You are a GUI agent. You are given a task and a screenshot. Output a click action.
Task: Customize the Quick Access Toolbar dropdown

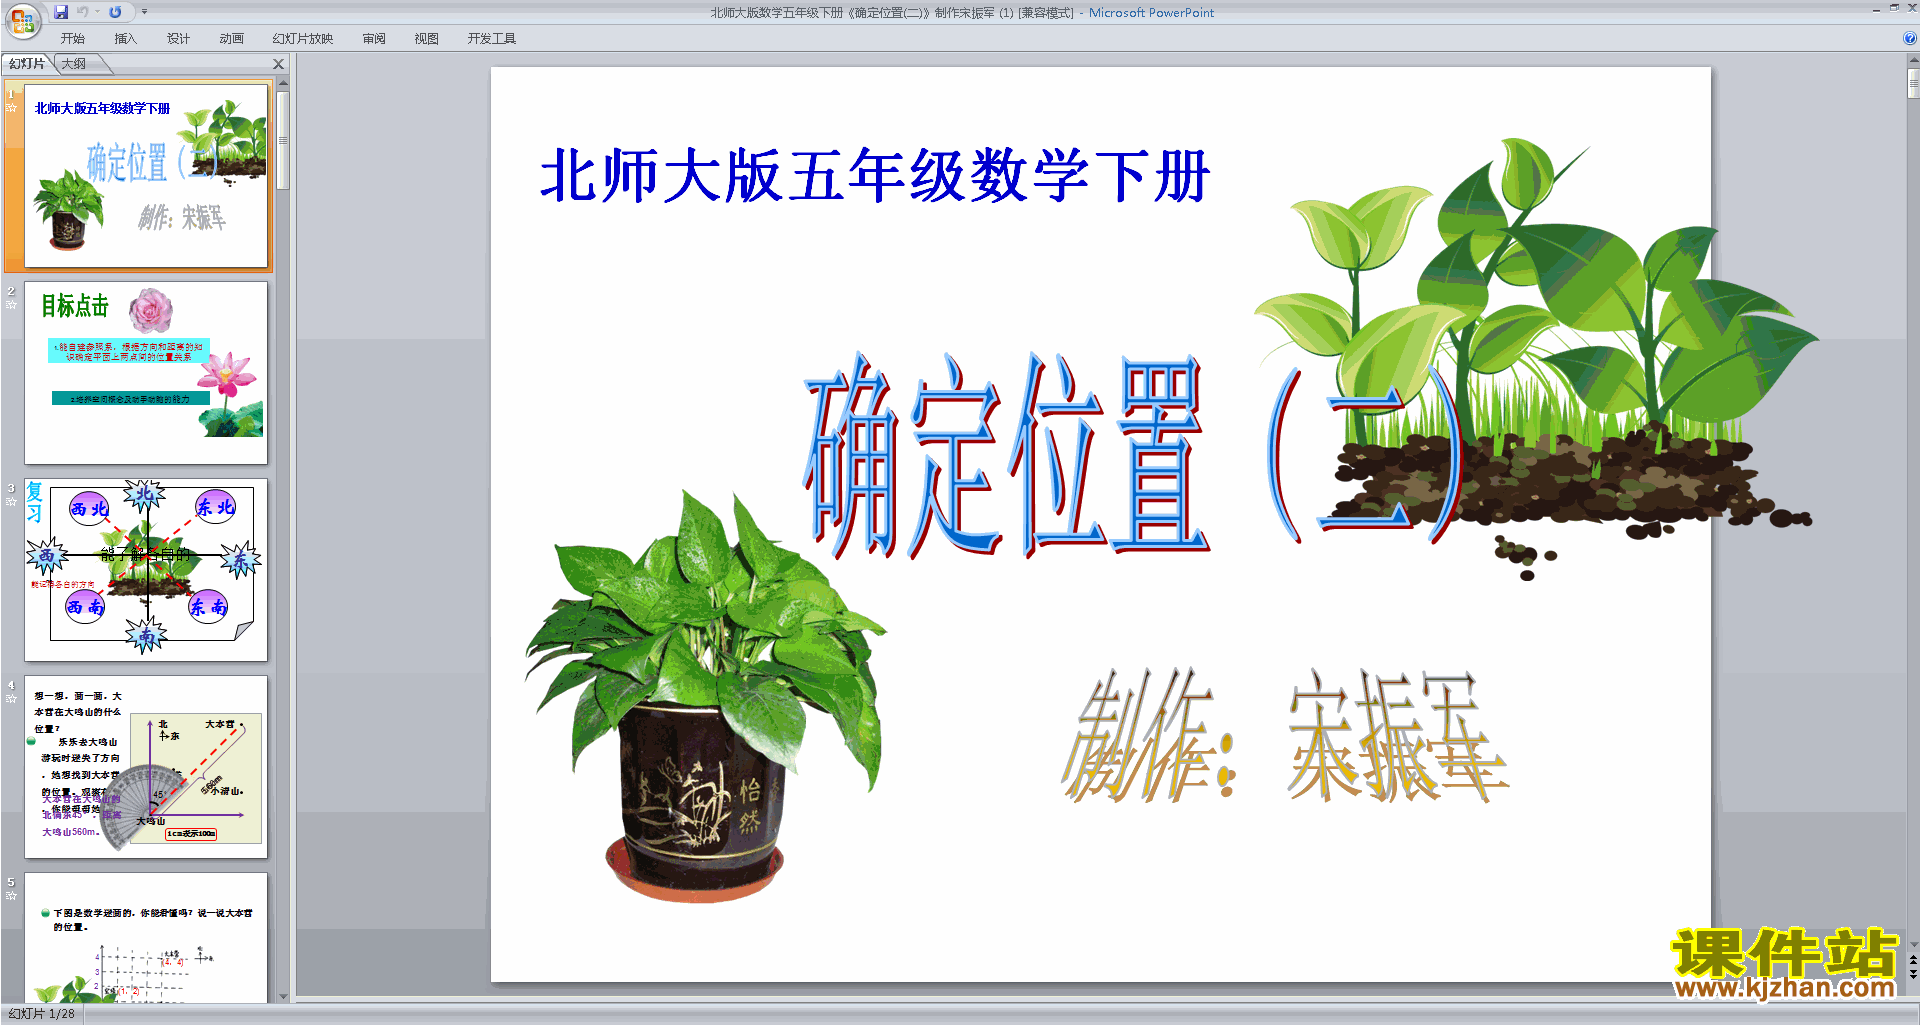144,12
